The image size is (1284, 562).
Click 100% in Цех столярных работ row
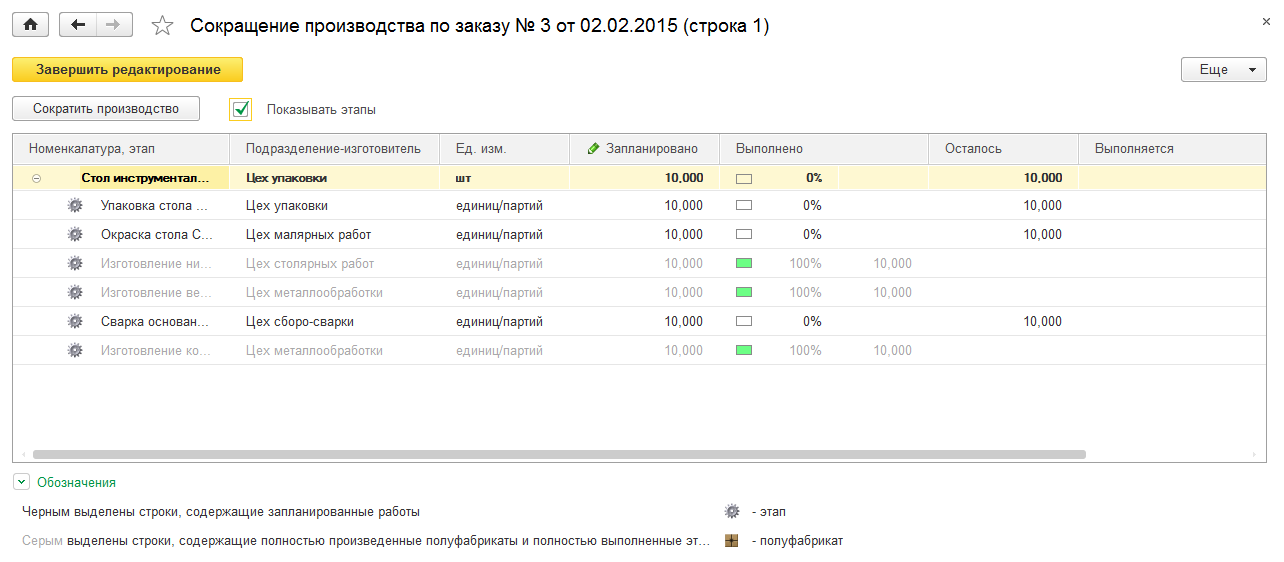point(806,264)
